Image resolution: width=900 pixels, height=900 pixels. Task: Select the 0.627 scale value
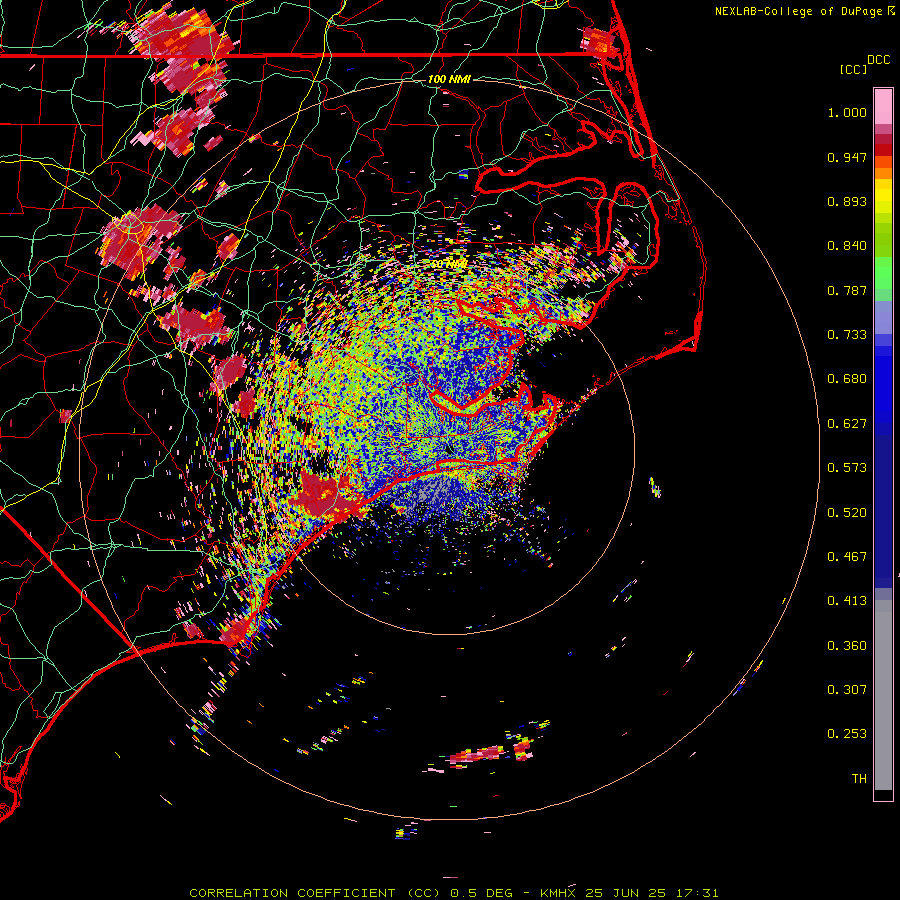[x=847, y=424]
